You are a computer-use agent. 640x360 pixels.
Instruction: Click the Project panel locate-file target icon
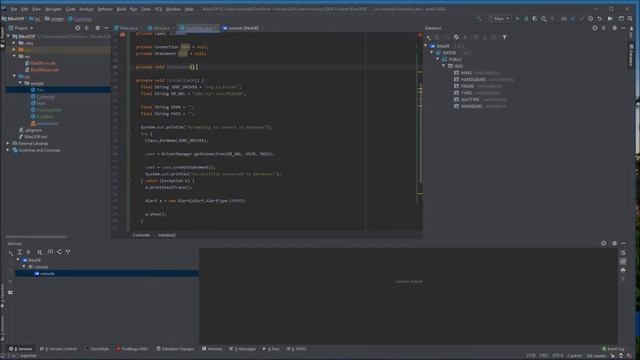(78, 28)
